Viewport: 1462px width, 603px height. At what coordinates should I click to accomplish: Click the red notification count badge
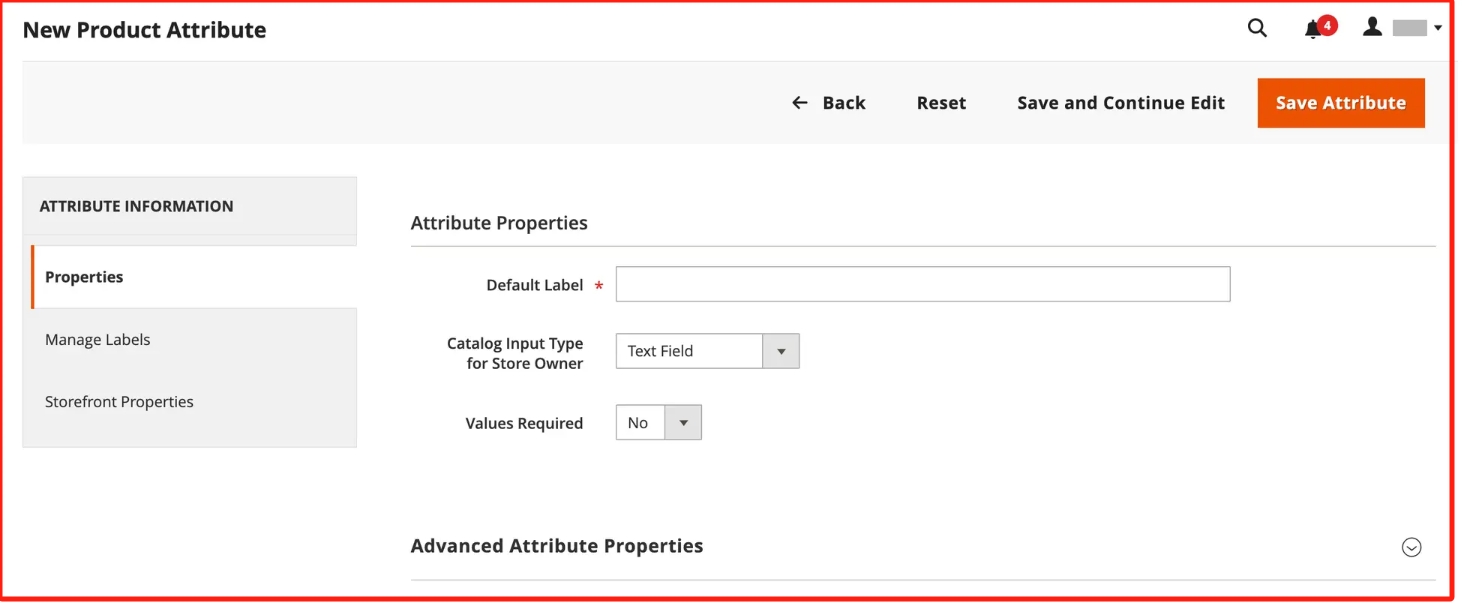[x=1328, y=25]
